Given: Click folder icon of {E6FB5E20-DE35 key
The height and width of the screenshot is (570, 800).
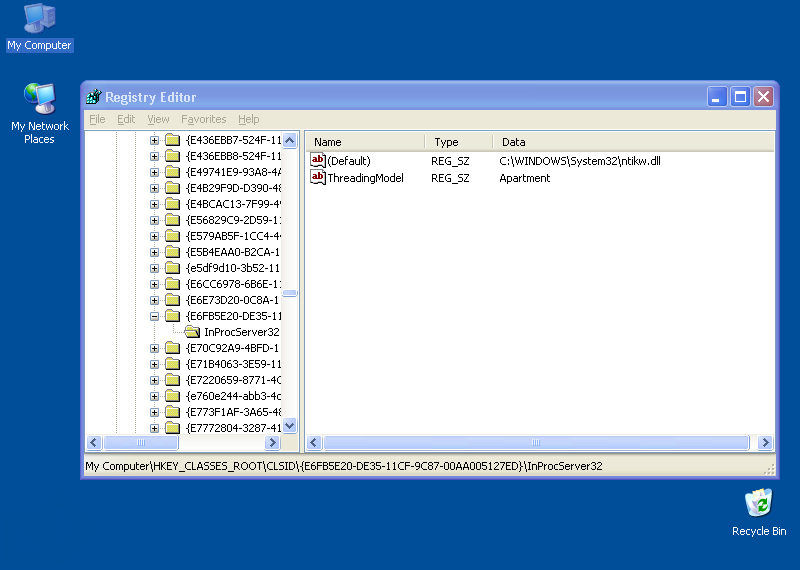Looking at the screenshot, I should click(172, 316).
